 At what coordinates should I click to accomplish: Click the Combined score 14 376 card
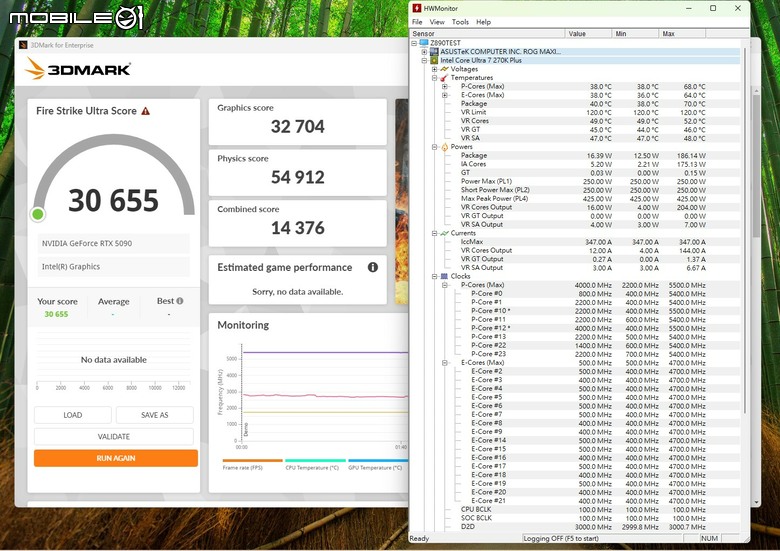point(297,223)
